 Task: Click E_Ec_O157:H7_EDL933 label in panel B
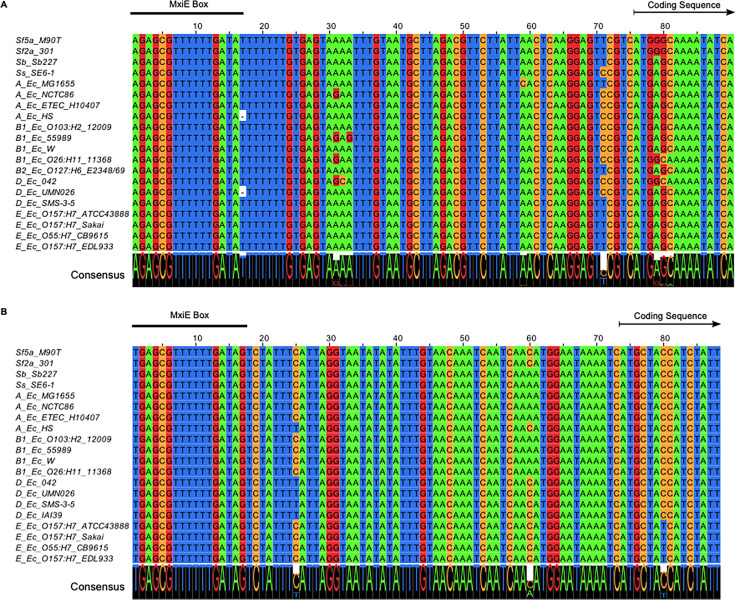point(64,558)
